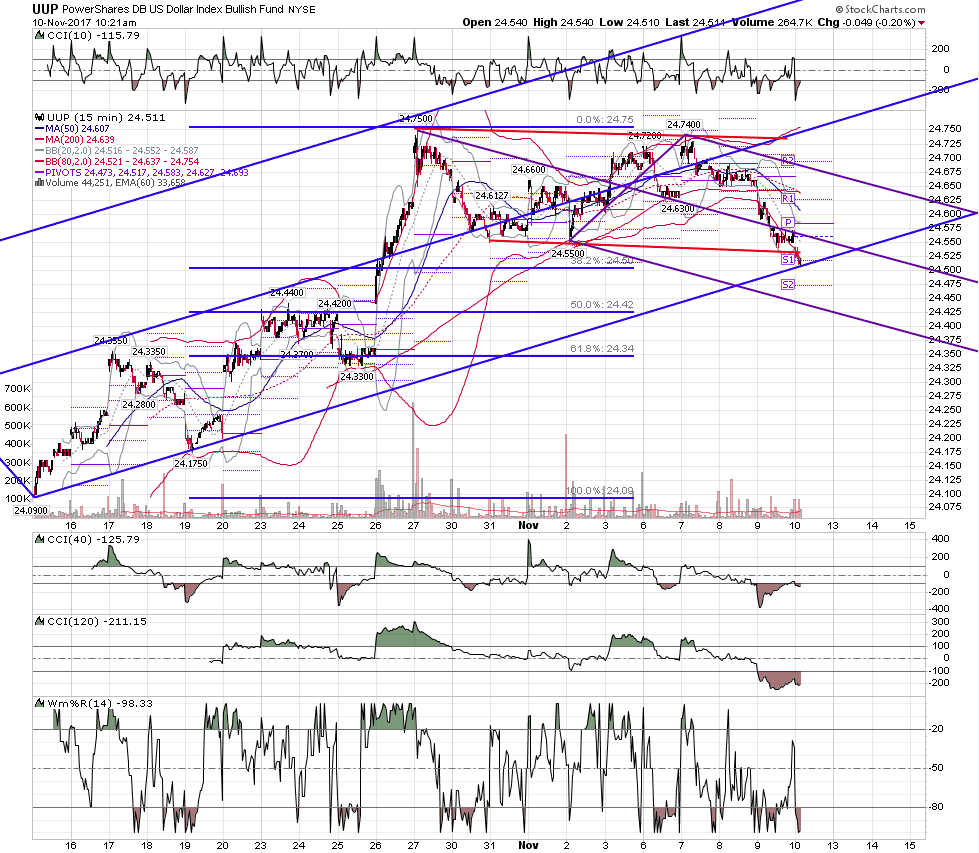
Task: Click the icon beside the CCI(40) label
Action: [39, 540]
